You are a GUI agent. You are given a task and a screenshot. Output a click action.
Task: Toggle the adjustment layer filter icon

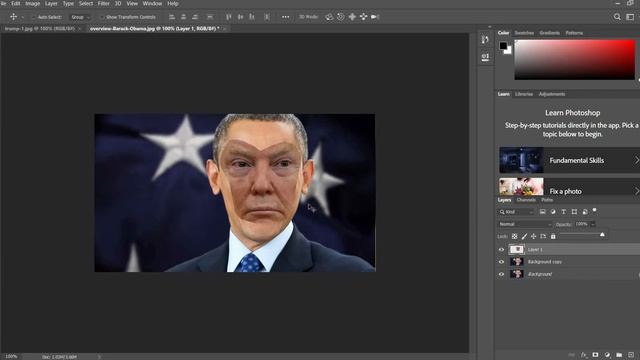[553, 212]
